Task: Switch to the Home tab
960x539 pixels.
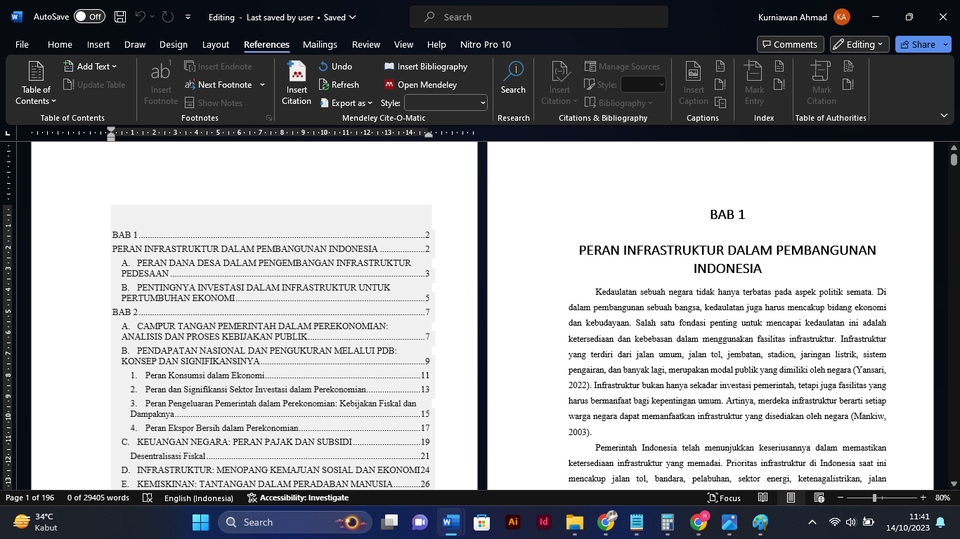Action: click(59, 44)
